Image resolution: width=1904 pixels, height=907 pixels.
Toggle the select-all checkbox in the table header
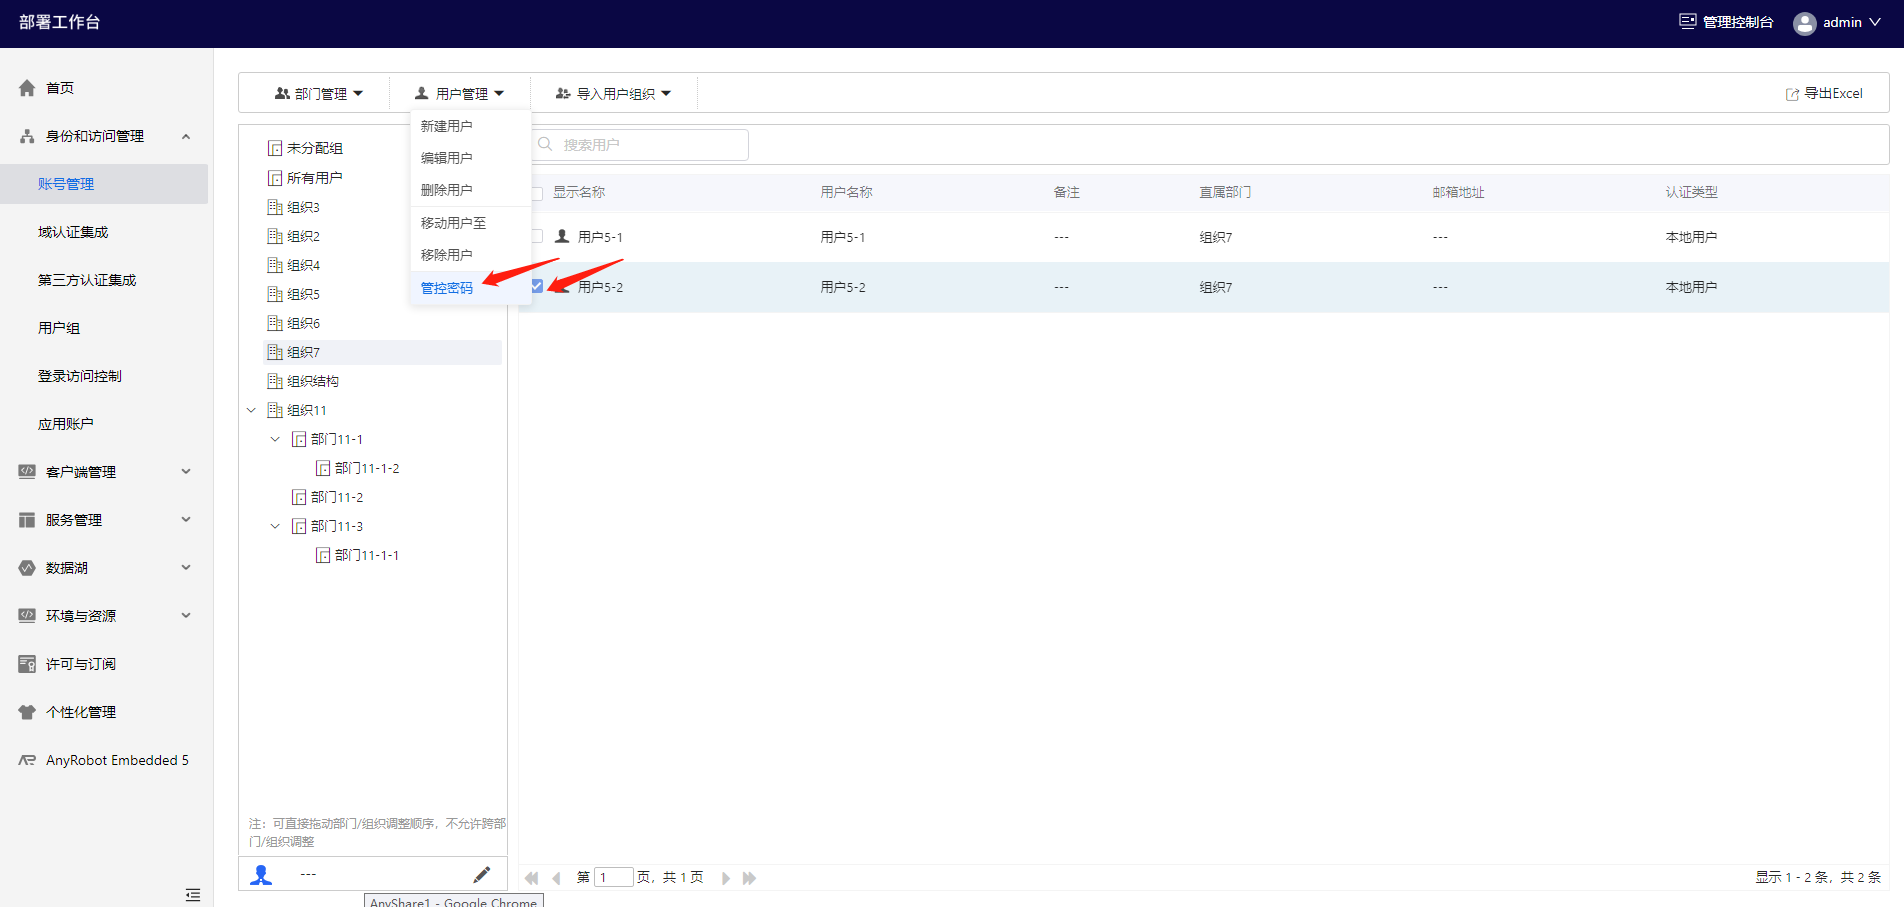pyautogui.click(x=537, y=193)
